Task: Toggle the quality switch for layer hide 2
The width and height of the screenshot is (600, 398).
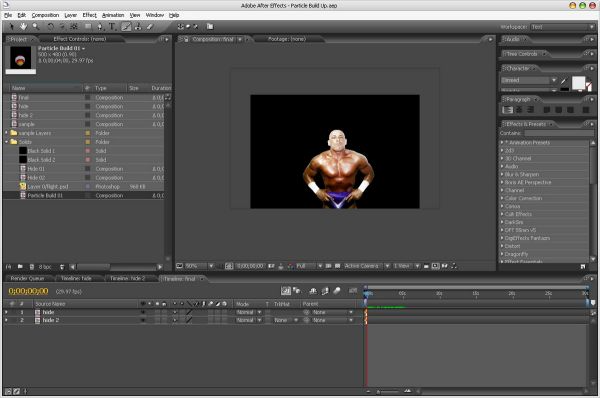Action: pos(189,320)
